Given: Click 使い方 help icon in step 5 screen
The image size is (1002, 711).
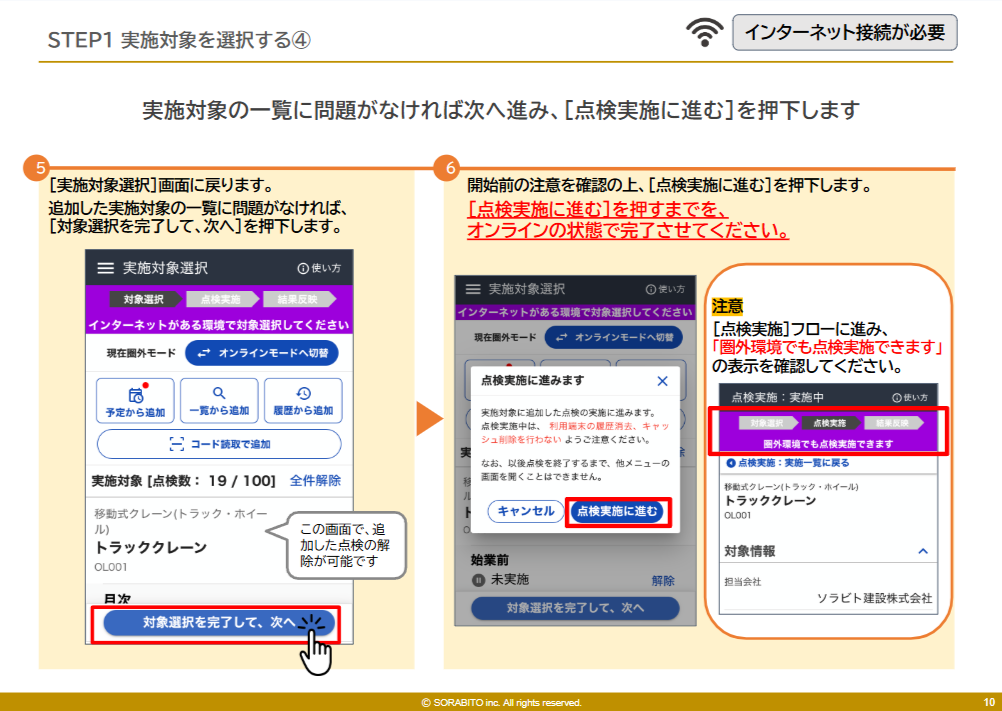Looking at the screenshot, I should click(319, 268).
